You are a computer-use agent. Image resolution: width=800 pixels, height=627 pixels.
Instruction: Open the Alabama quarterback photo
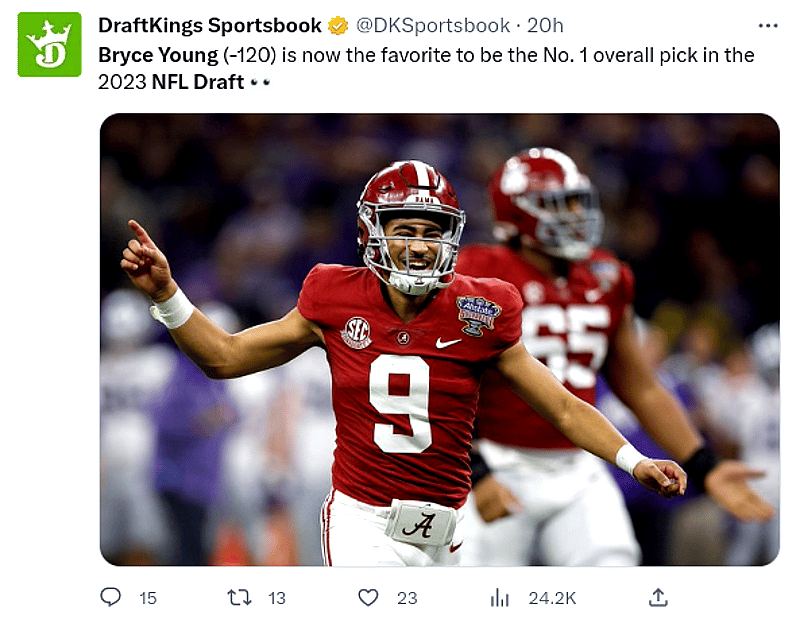(439, 339)
